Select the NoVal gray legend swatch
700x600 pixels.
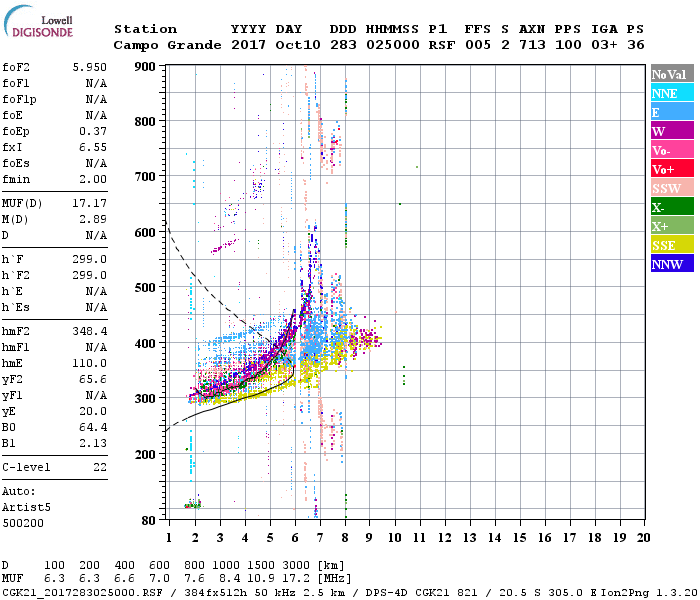point(671,74)
